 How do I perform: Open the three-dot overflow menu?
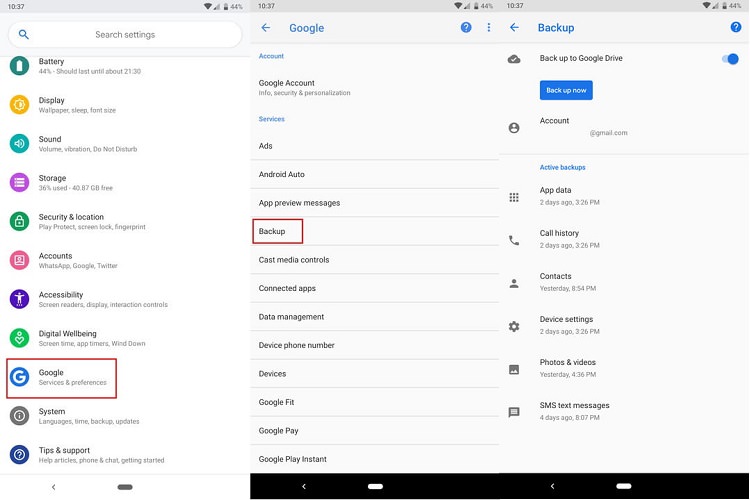coord(488,27)
